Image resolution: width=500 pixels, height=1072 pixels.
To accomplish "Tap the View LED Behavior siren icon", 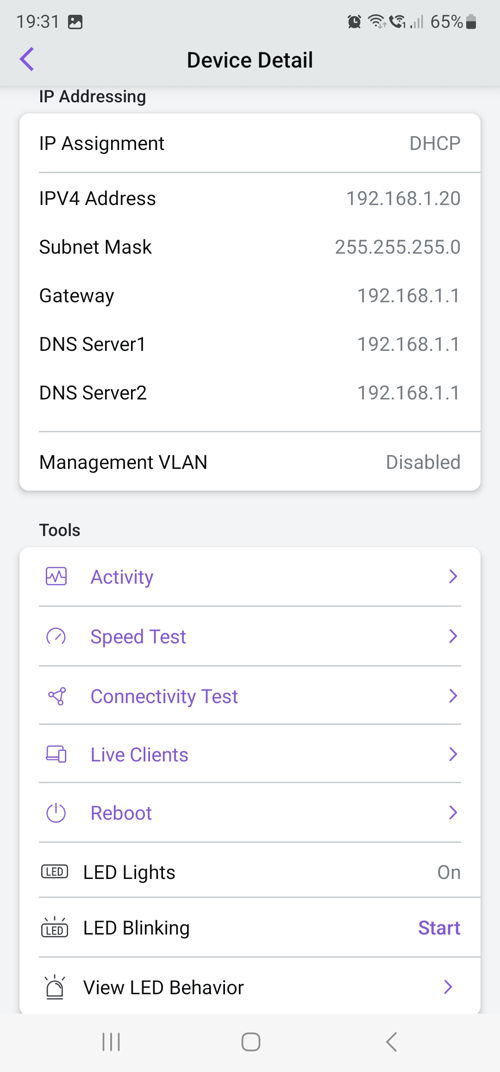I will click(x=55, y=987).
